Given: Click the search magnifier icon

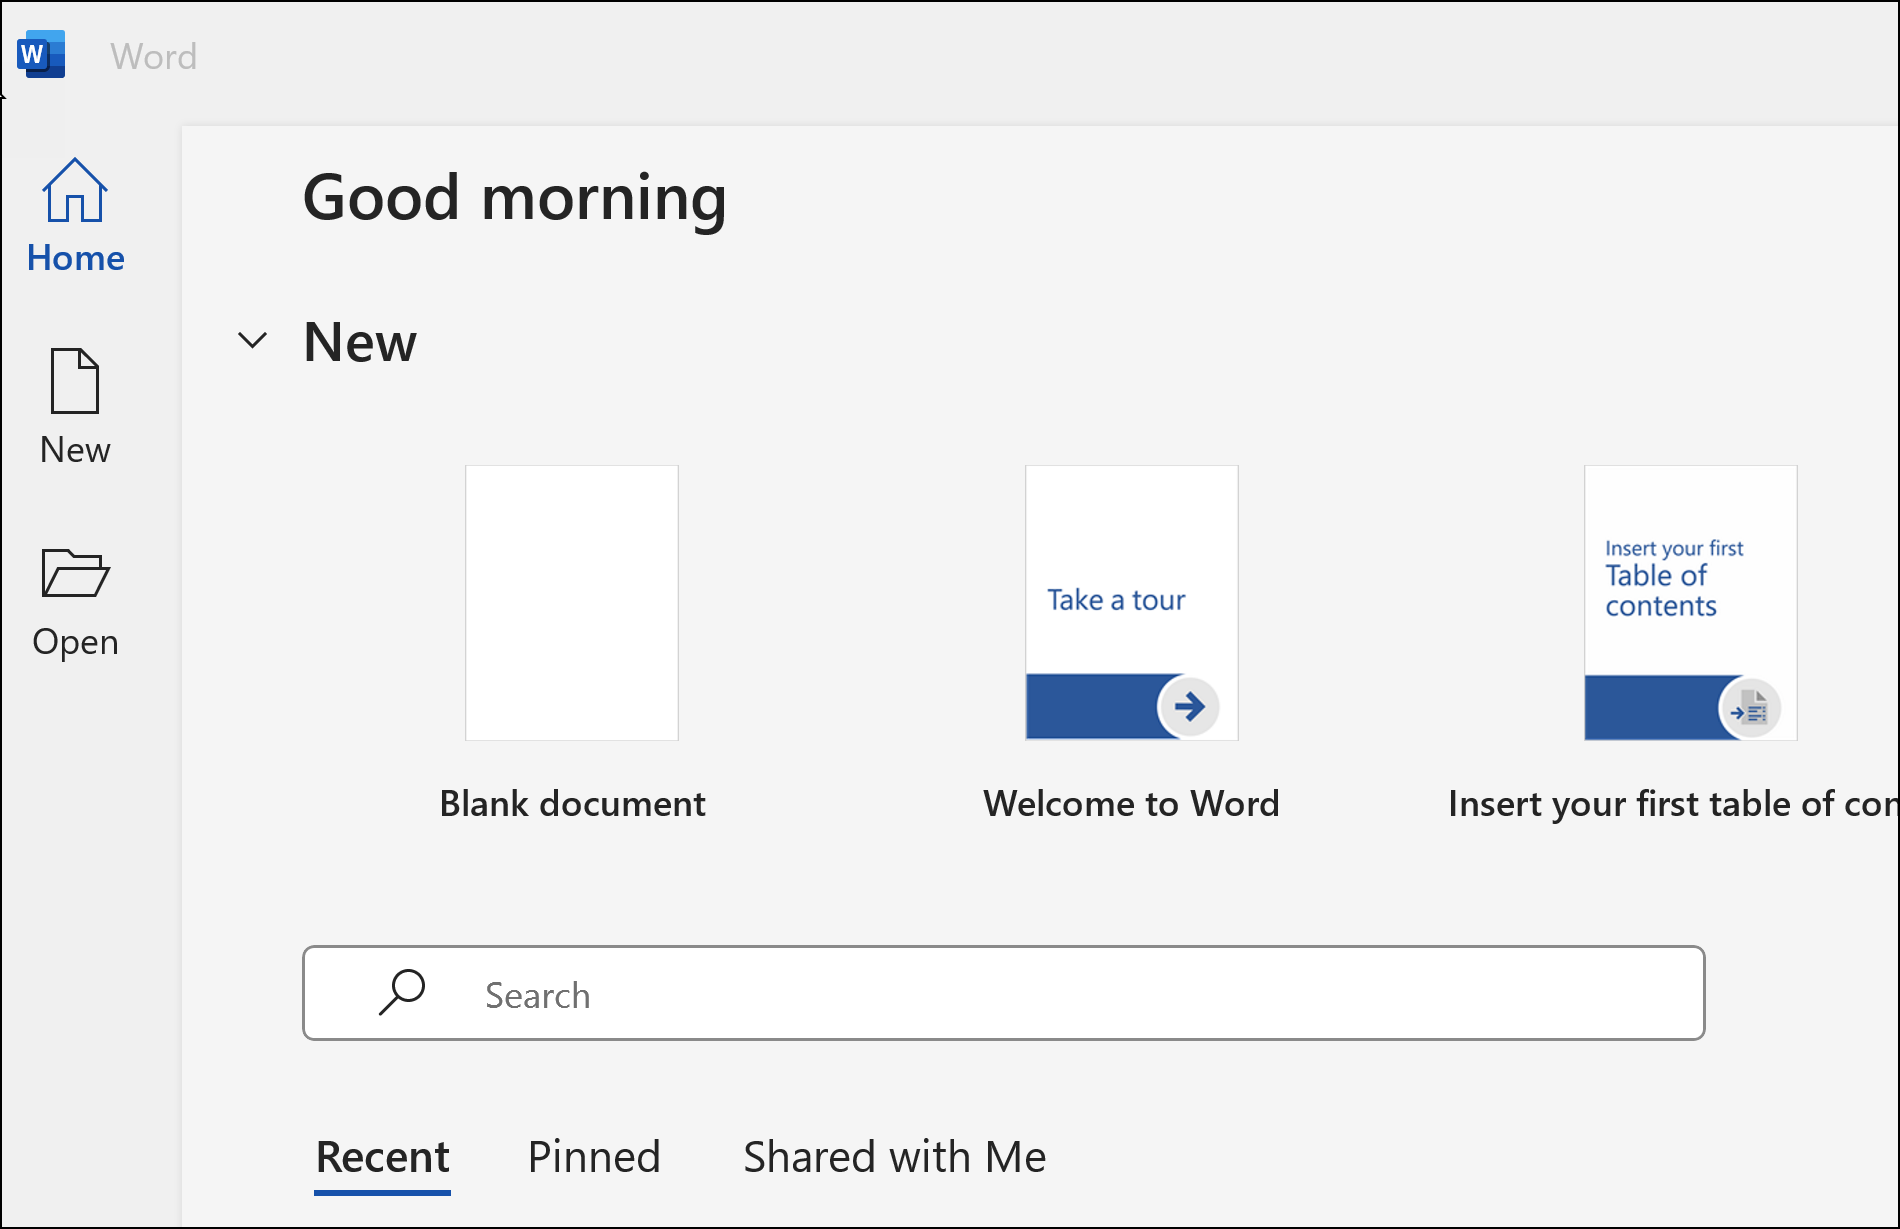Looking at the screenshot, I should pos(400,993).
